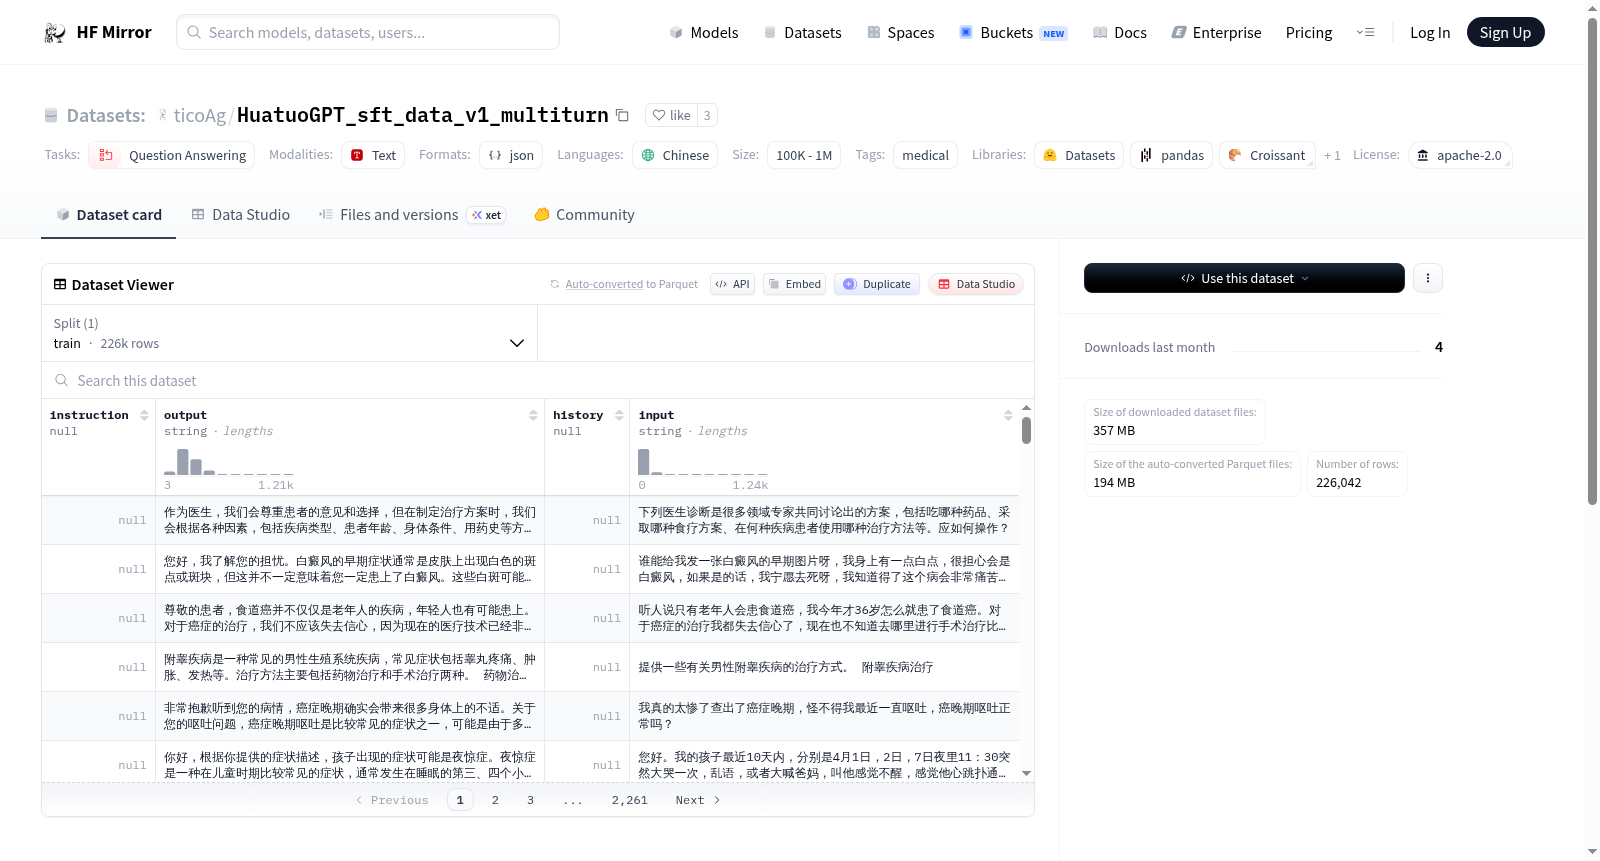The height and width of the screenshot is (861, 1600).
Task: Expand the +1 more libraries
Action: coord(1332,155)
